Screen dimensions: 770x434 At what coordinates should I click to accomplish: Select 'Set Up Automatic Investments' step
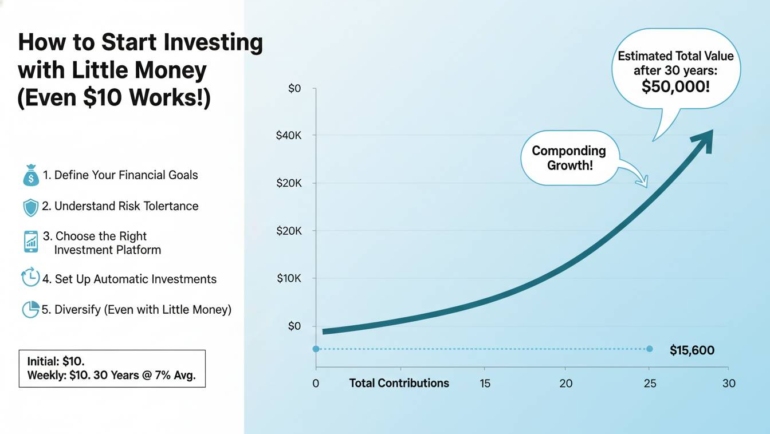tap(129, 279)
